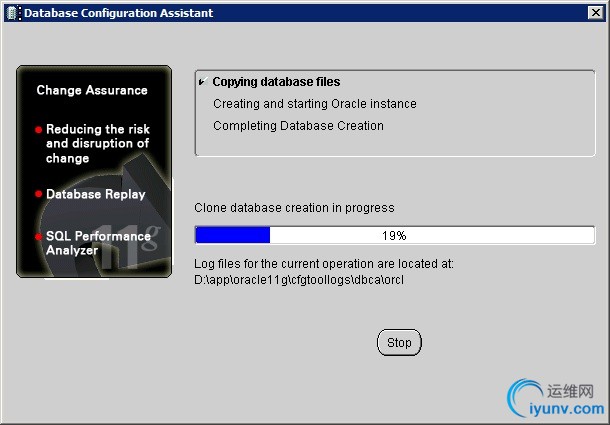Select 'Creating and starting Oracle instance' step
Viewport: 610px width, 425px height.
[x=315, y=104]
